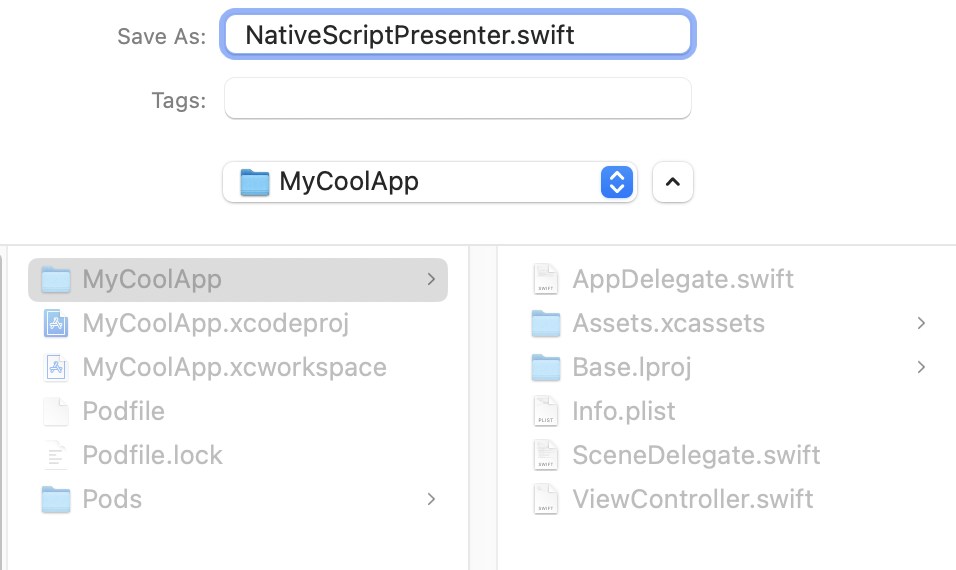Select MyCoolApp.xcworkspace file name
956x570 pixels.
235,367
